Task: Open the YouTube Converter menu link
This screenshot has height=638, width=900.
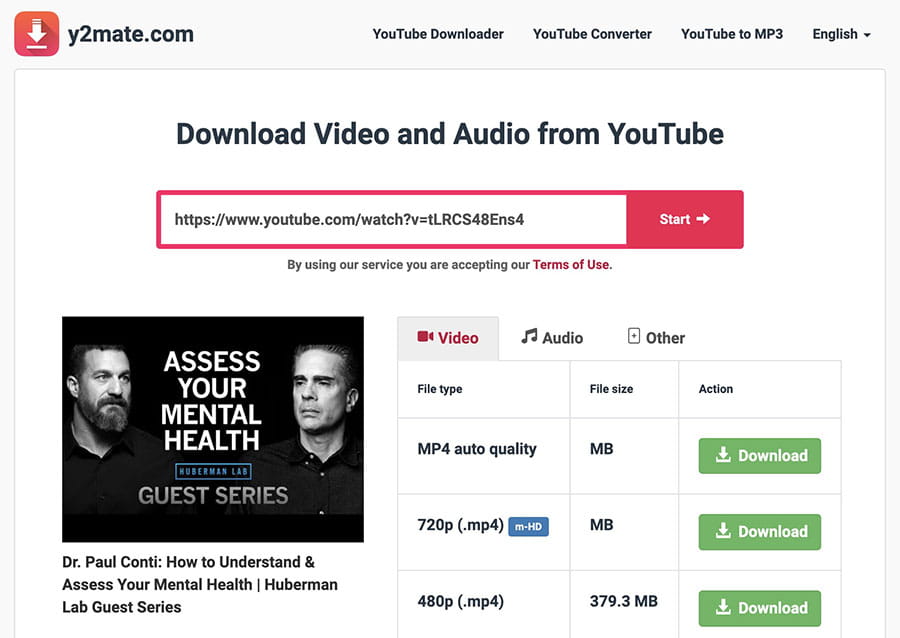Action: click(x=592, y=34)
